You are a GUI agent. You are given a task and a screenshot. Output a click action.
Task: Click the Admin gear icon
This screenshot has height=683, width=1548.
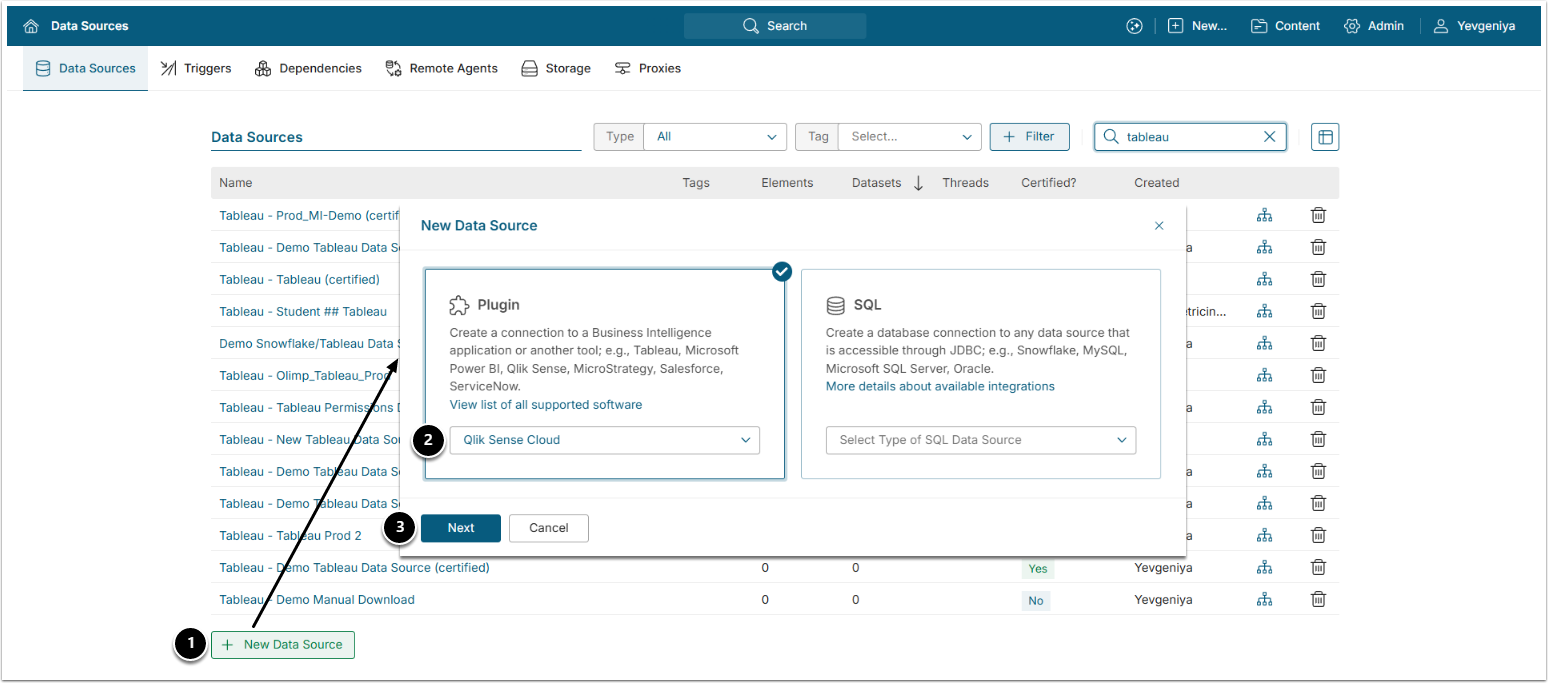click(1352, 26)
